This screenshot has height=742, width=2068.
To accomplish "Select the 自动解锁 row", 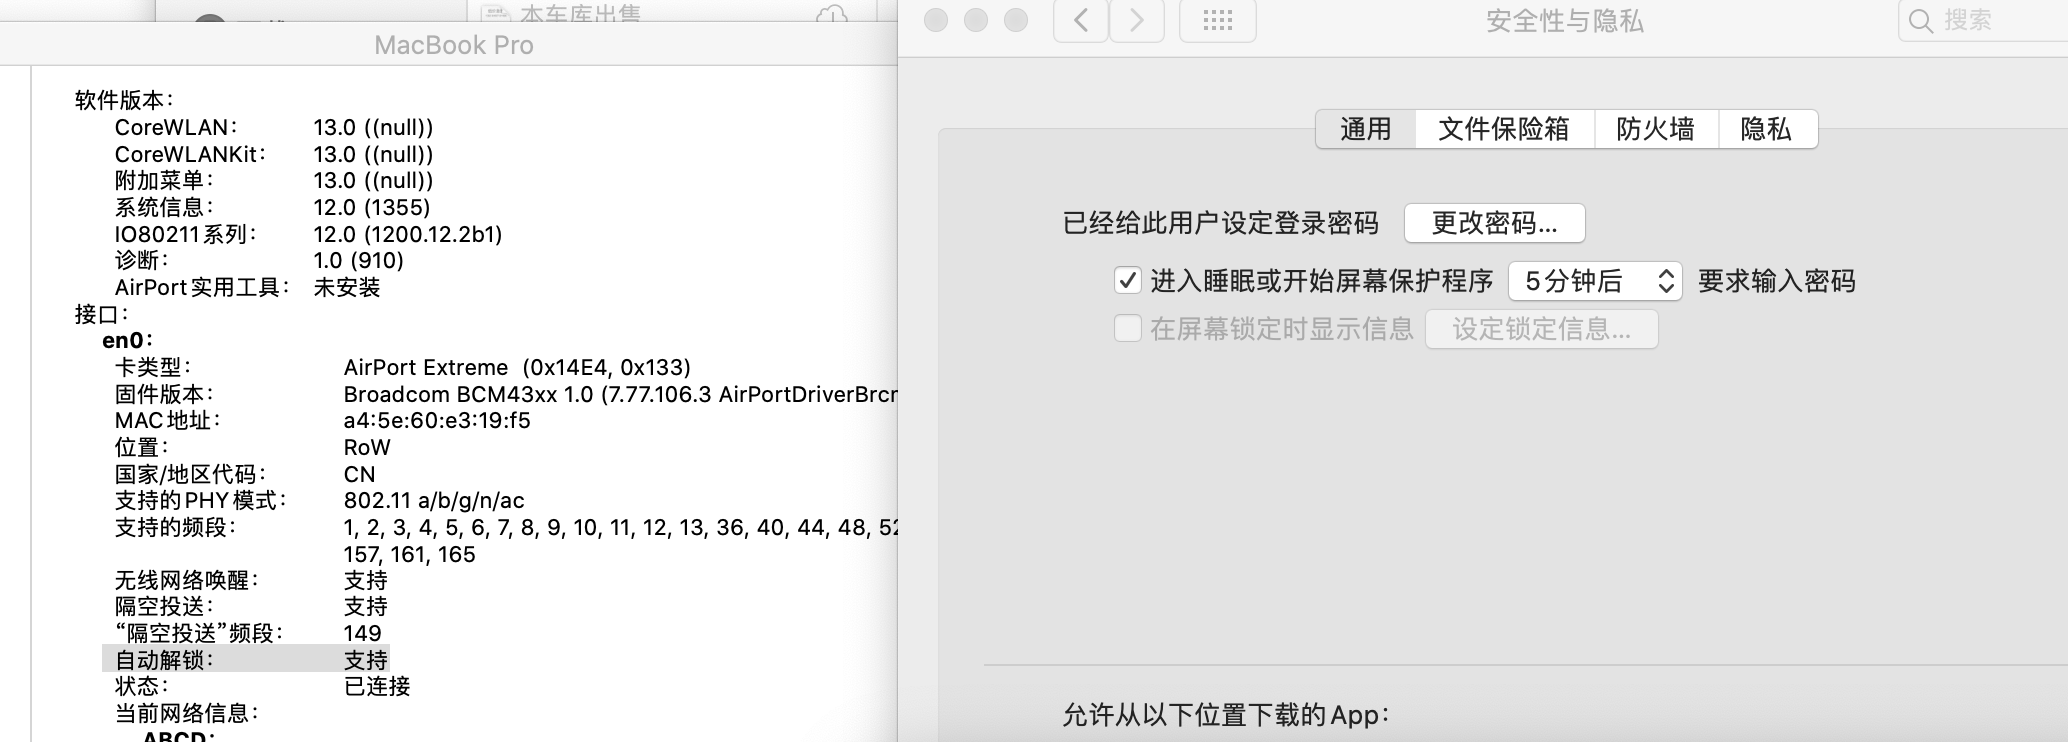I will [246, 660].
